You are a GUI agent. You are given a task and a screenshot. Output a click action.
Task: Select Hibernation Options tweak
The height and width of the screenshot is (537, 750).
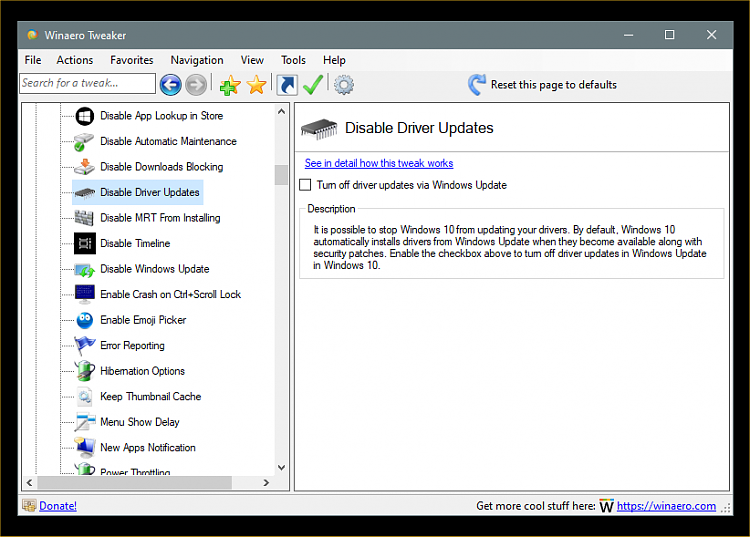tap(142, 371)
